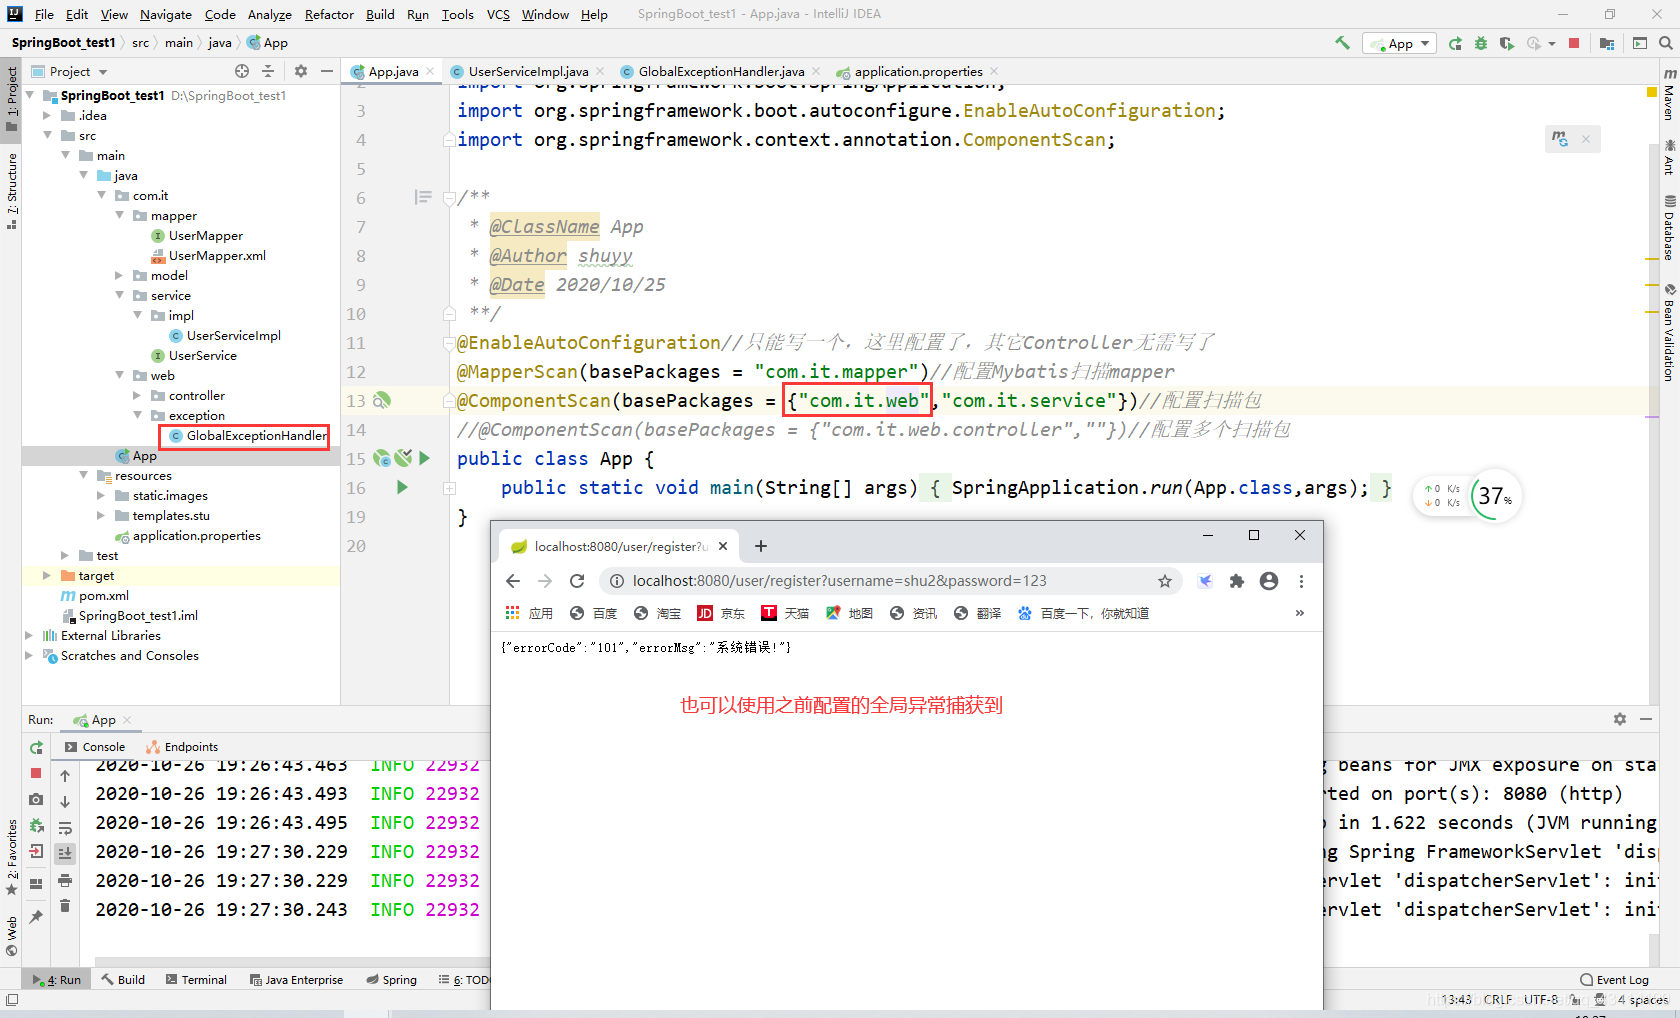Bookmark page with star in browser
Screen dimensions: 1680x1018
pyautogui.click(x=1165, y=581)
